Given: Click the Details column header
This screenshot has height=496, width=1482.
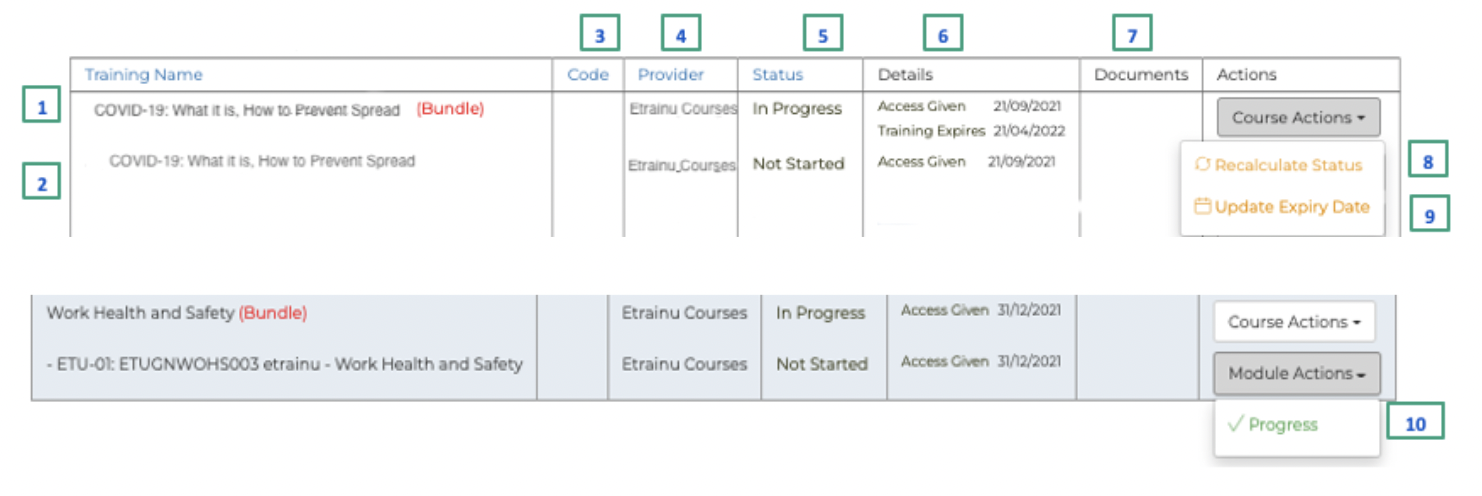Looking at the screenshot, I should (x=905, y=75).
